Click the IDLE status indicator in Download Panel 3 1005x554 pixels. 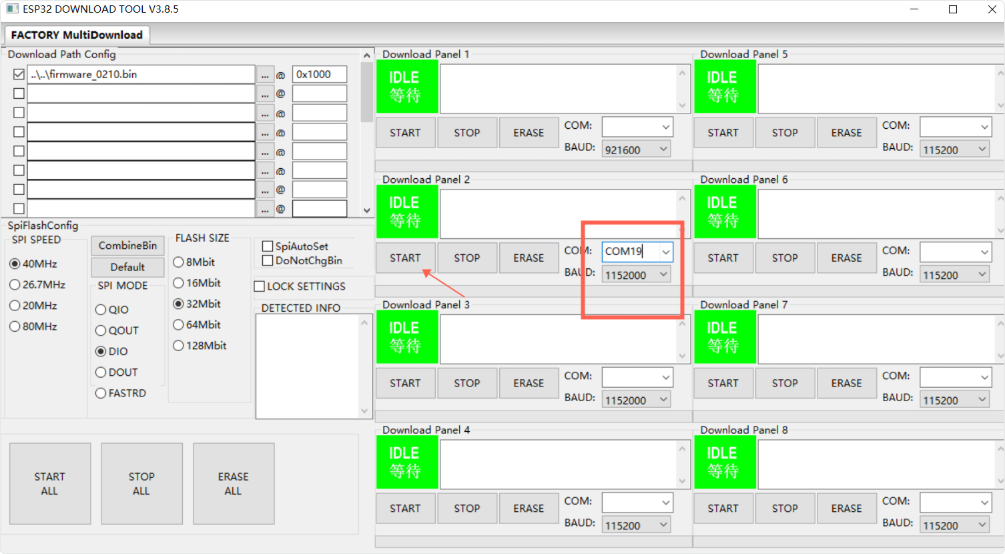click(407, 337)
